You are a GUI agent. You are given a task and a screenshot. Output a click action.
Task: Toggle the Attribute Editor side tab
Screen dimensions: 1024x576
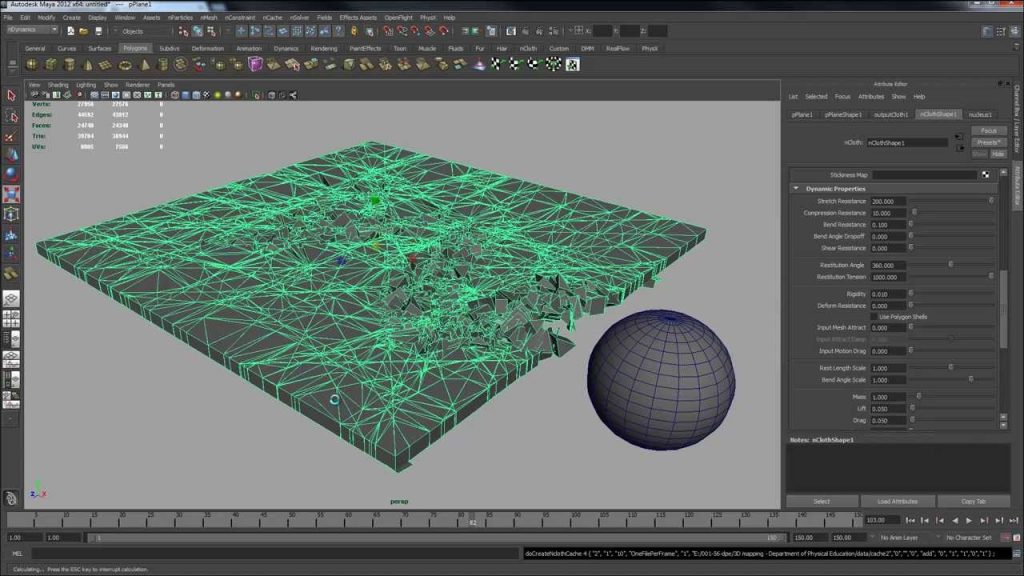[x=1017, y=186]
